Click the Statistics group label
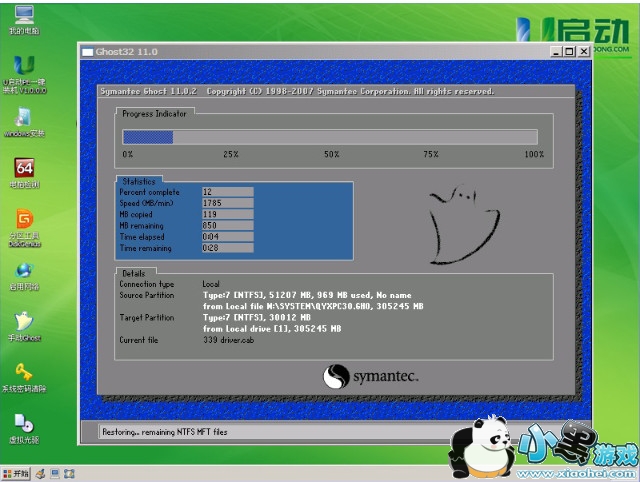This screenshot has height=482, width=640. [x=139, y=181]
